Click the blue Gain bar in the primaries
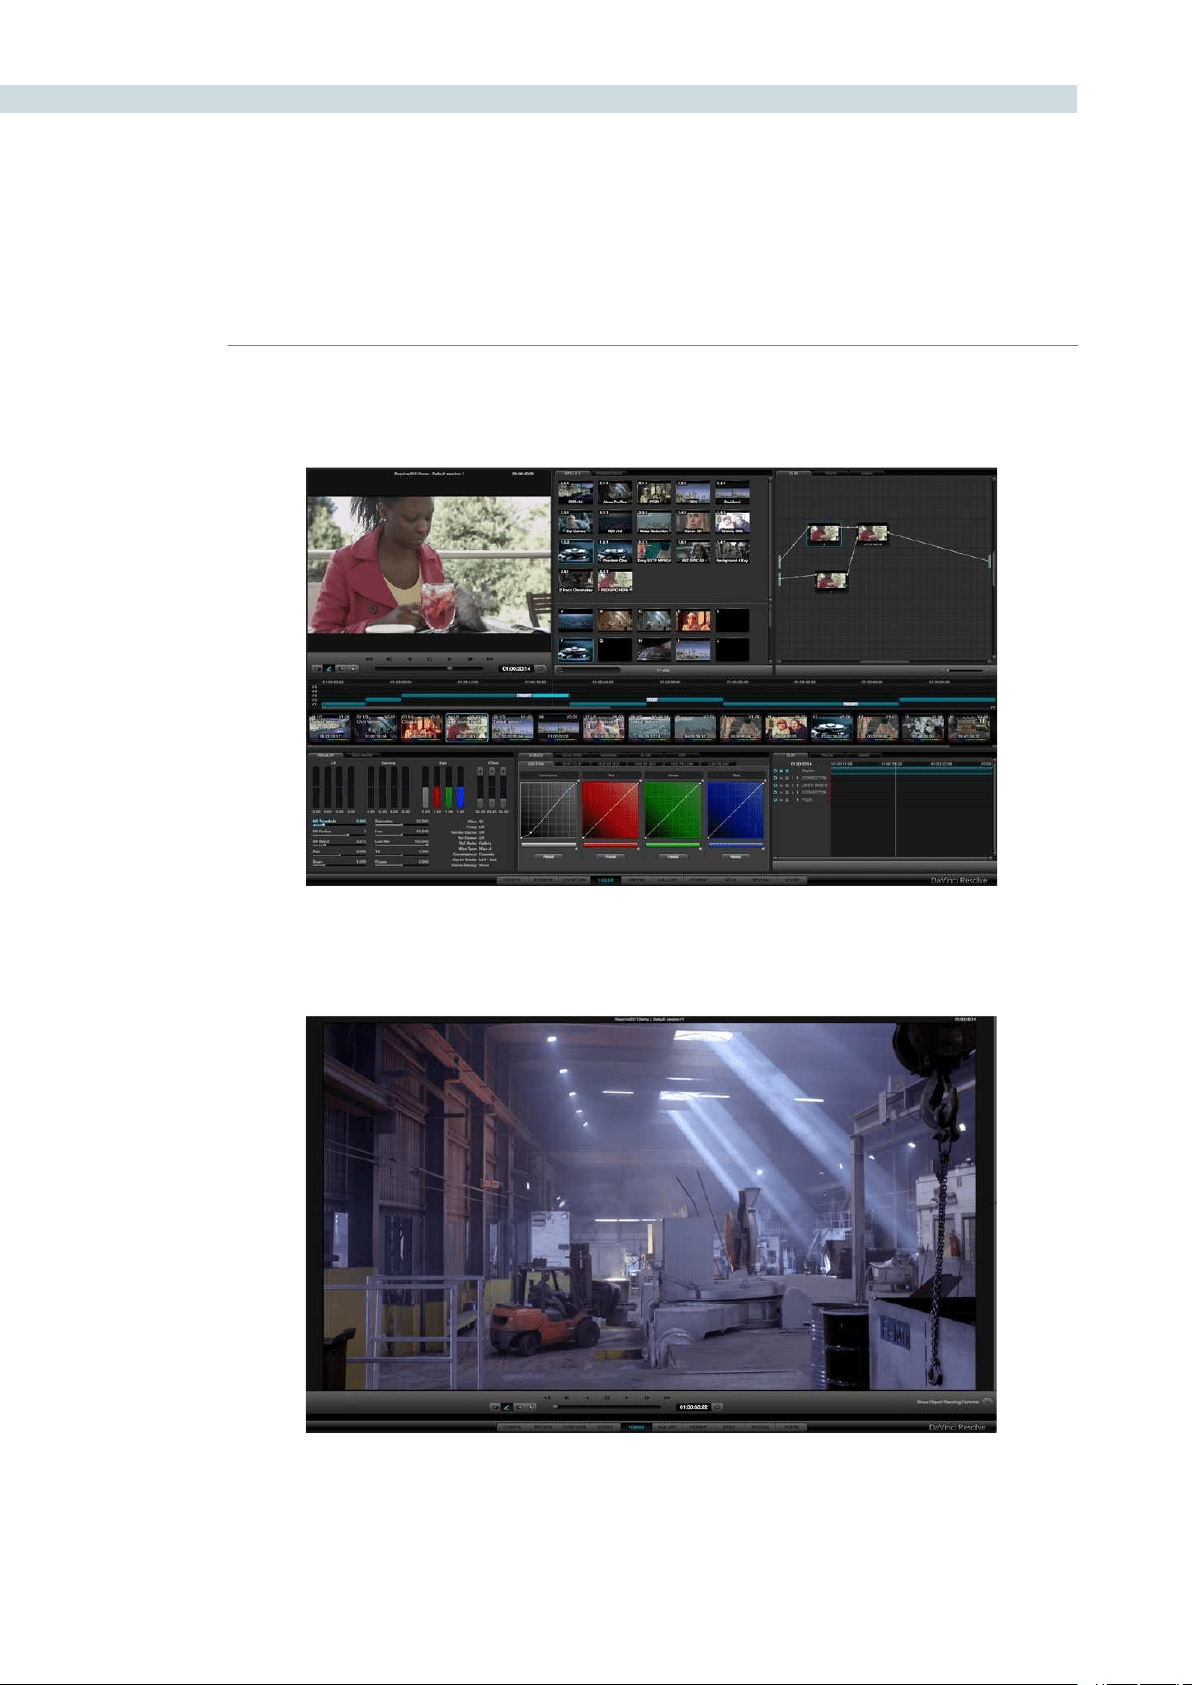Viewport: 1192px width, 1685px height. point(461,797)
